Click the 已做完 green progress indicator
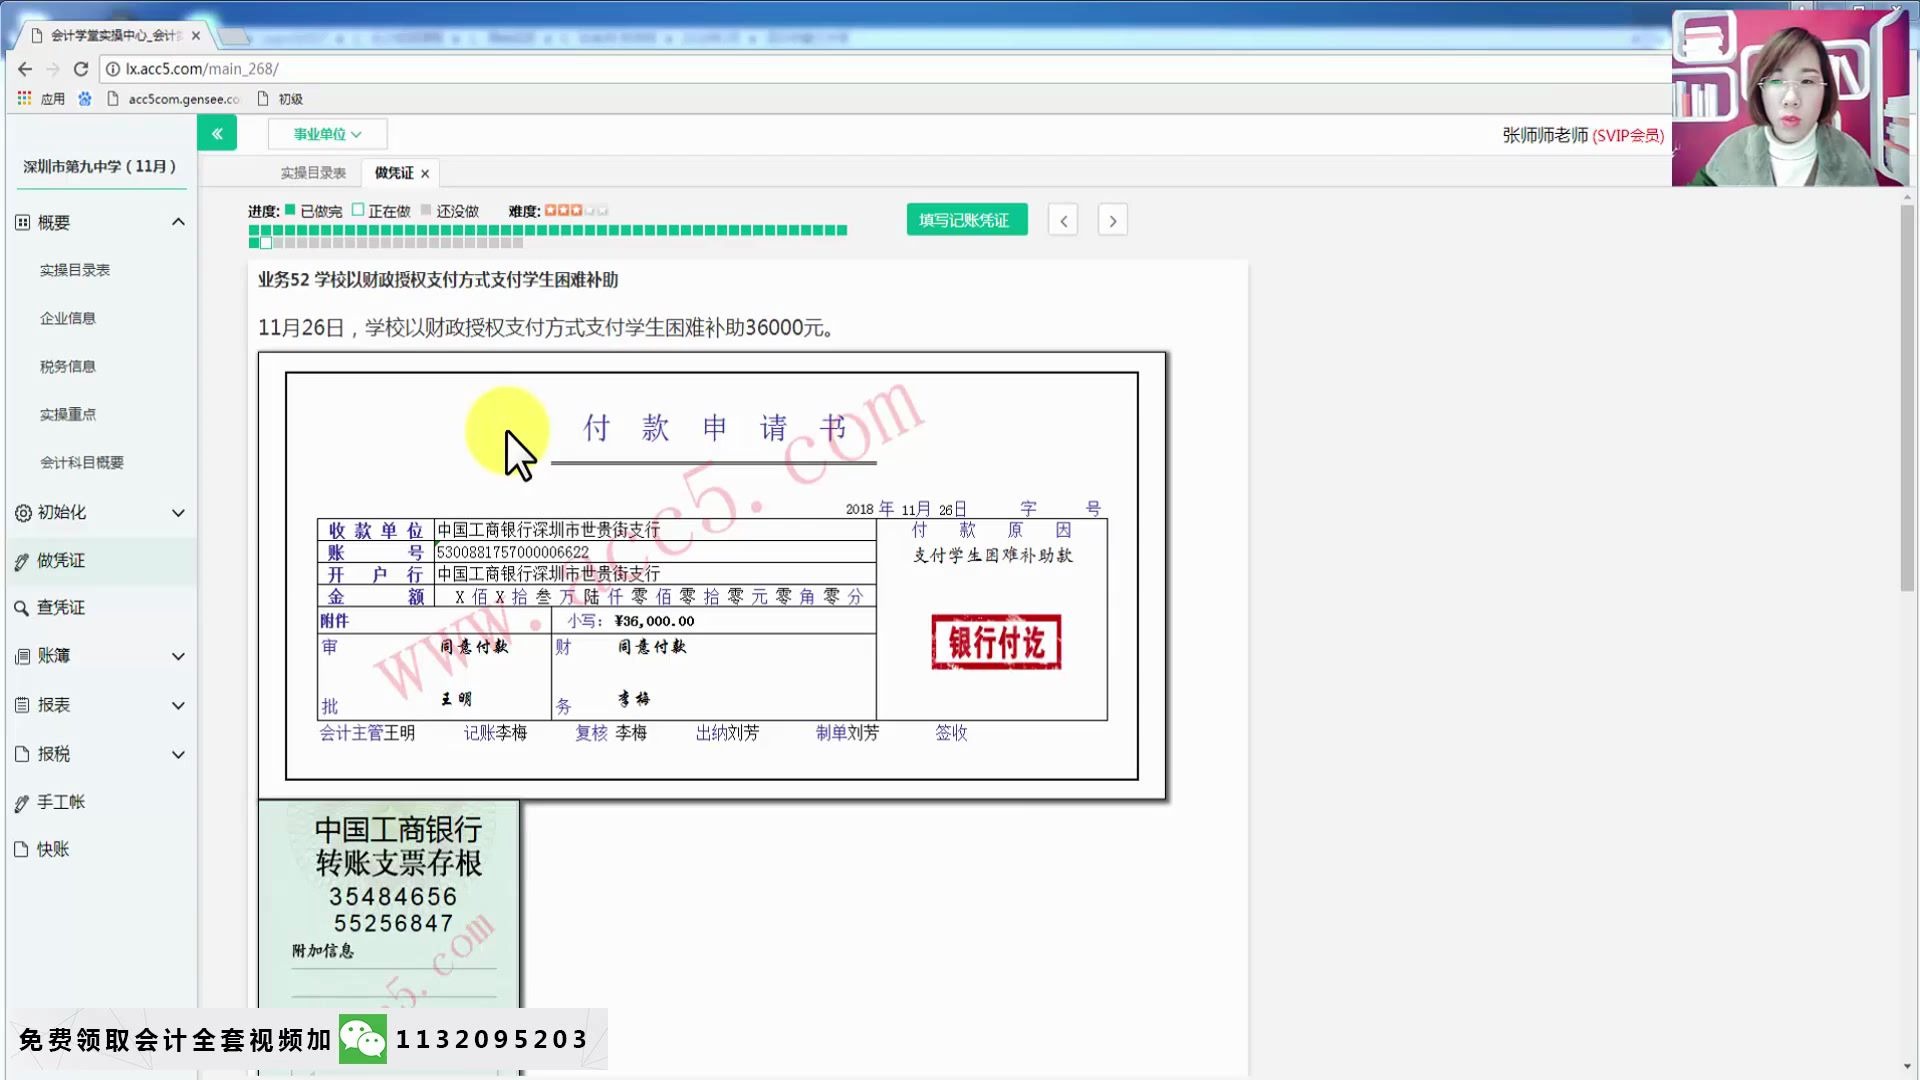Screen dimensions: 1920x1080 pos(290,210)
